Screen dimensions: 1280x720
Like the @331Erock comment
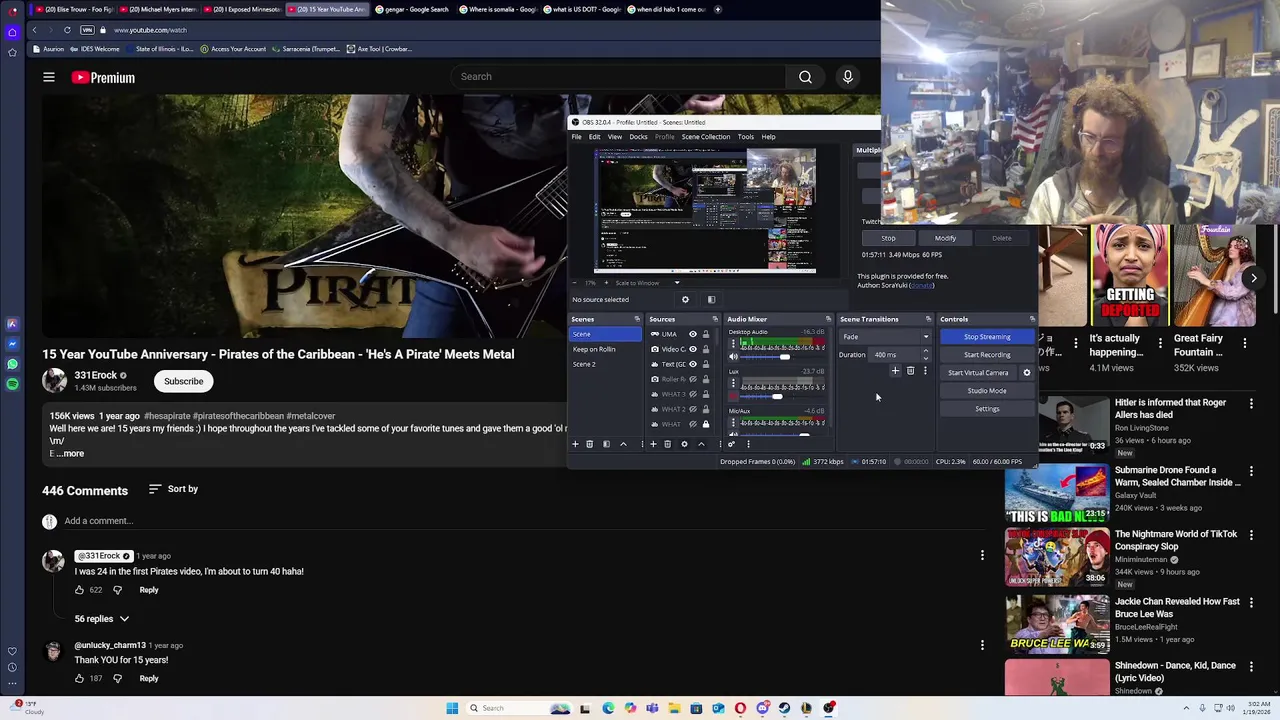pyautogui.click(x=79, y=590)
